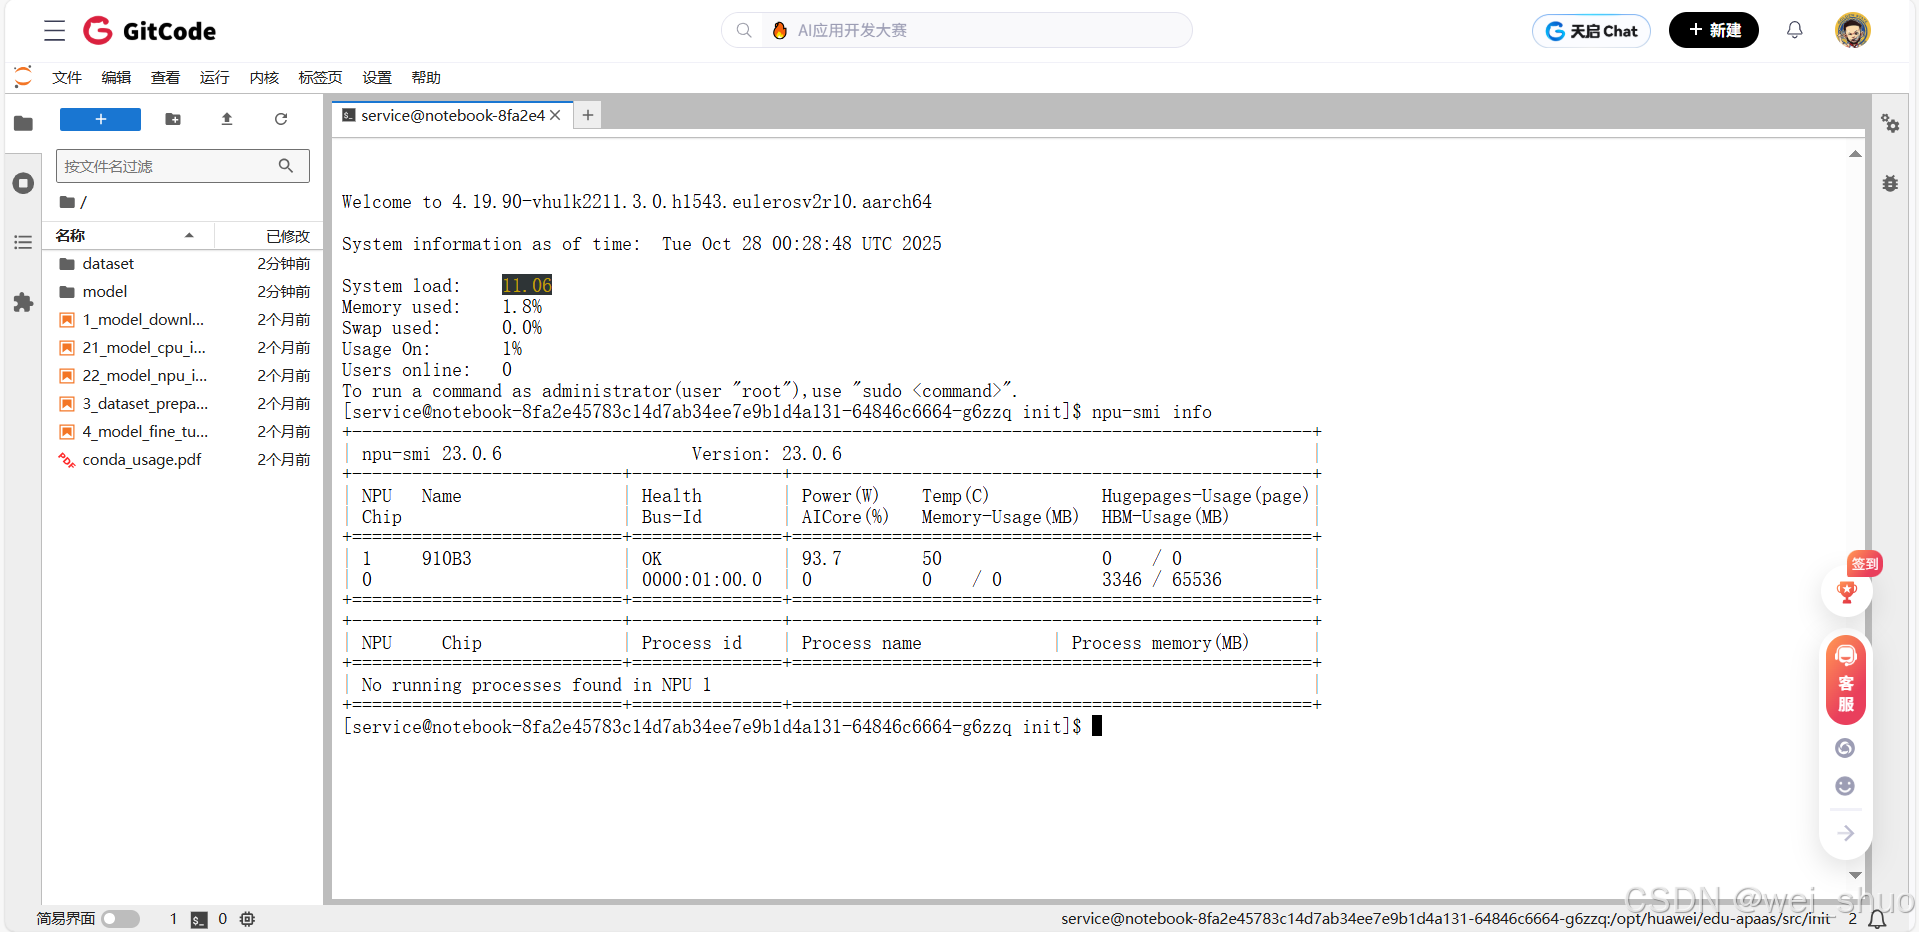Open the 设置 menu
The width and height of the screenshot is (1919, 932).
(377, 77)
